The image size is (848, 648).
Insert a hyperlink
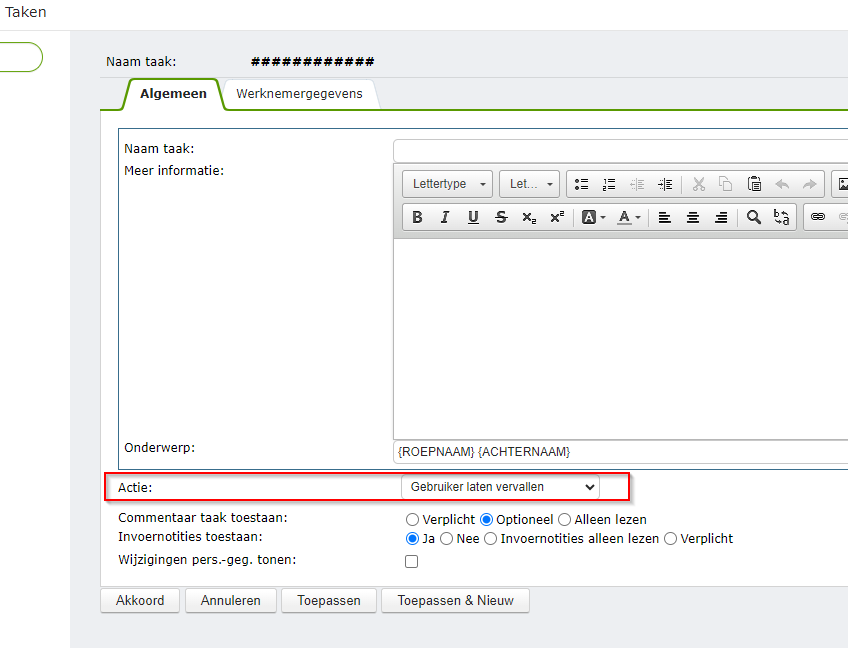[818, 217]
